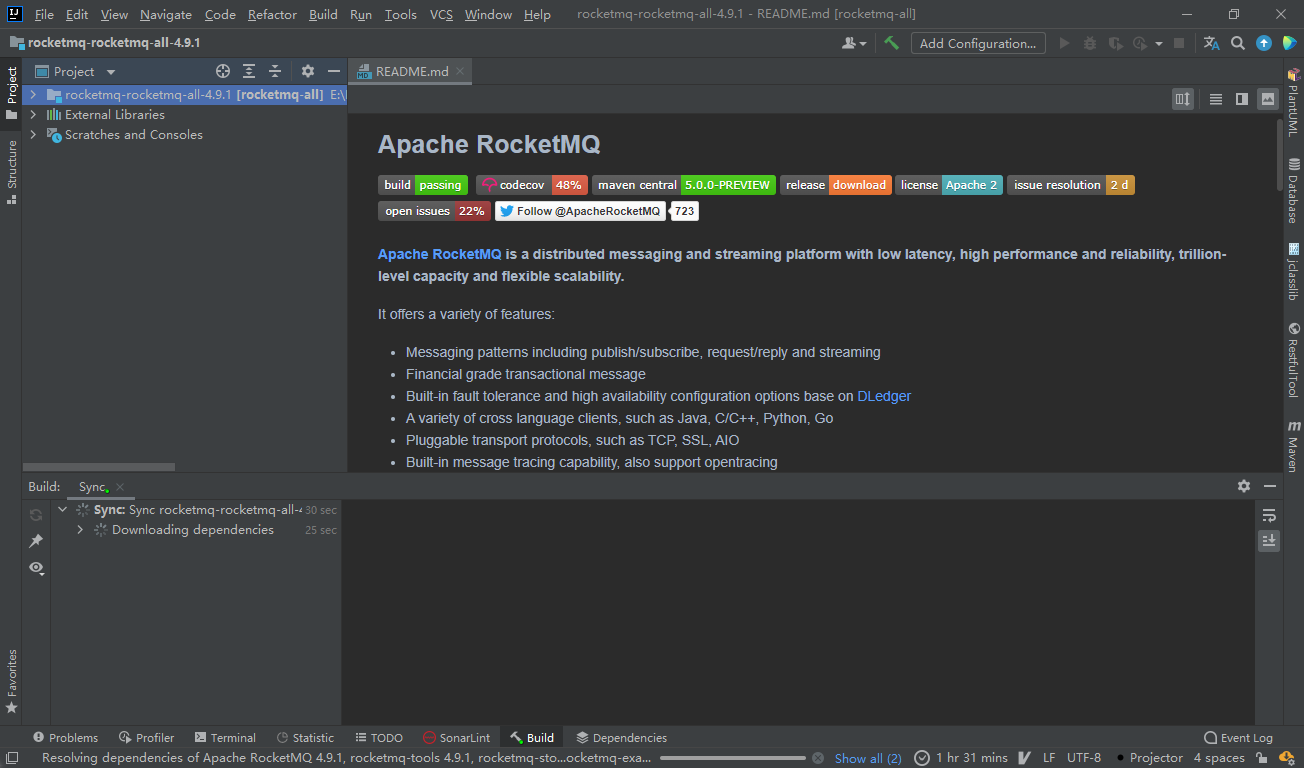The image size is (1304, 768).
Task: Switch to preview-only view mode
Action: tap(1268, 99)
